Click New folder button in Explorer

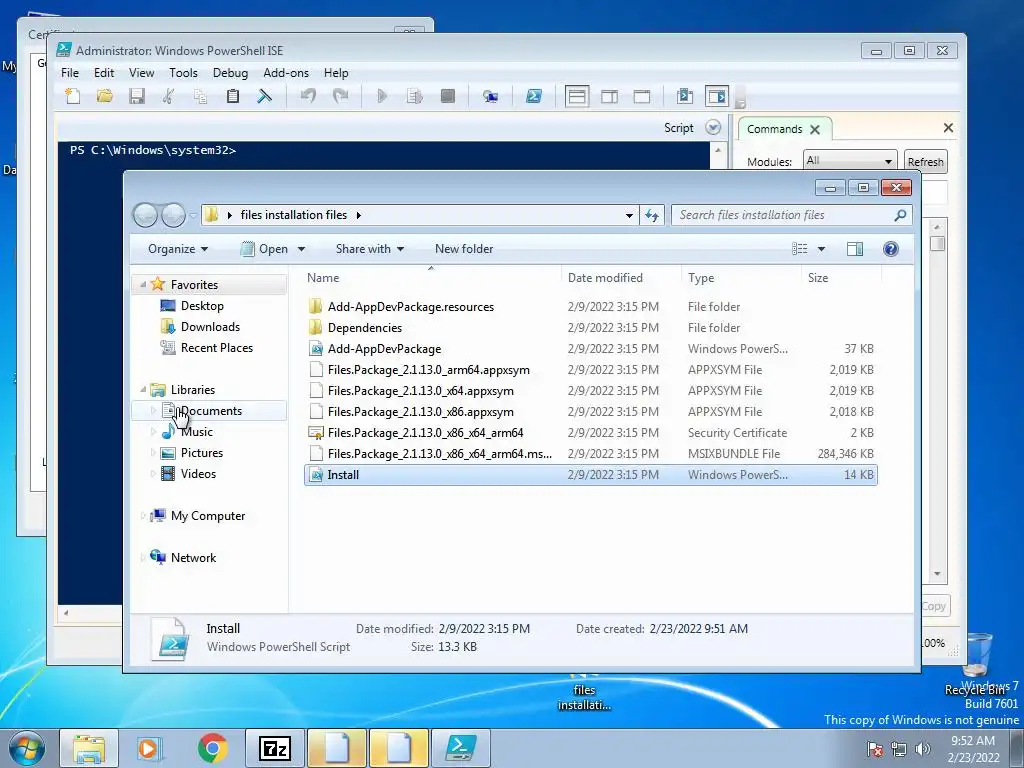click(x=464, y=249)
